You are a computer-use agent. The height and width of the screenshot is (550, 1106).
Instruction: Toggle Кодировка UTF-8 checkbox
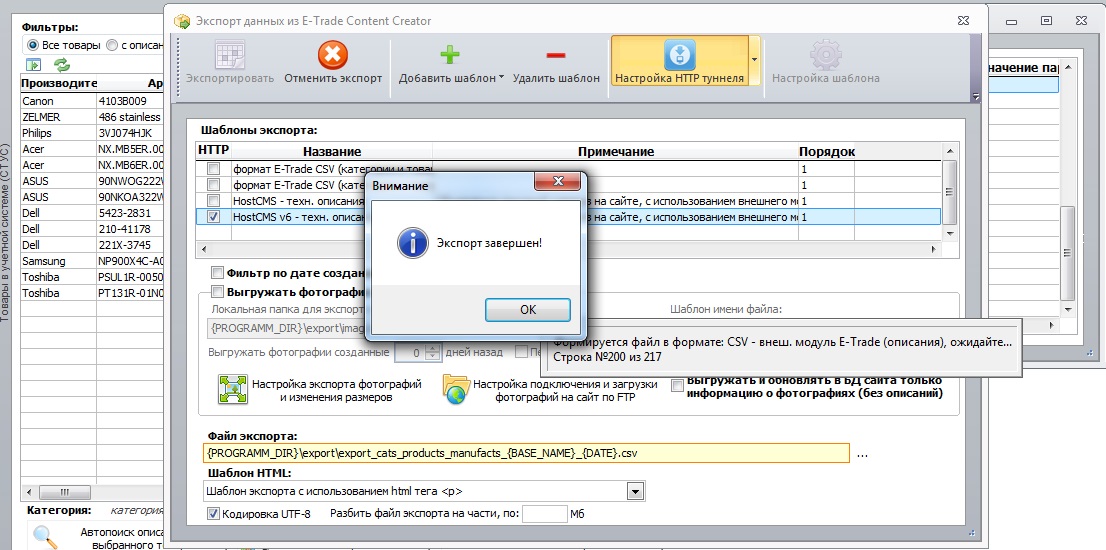pos(214,514)
